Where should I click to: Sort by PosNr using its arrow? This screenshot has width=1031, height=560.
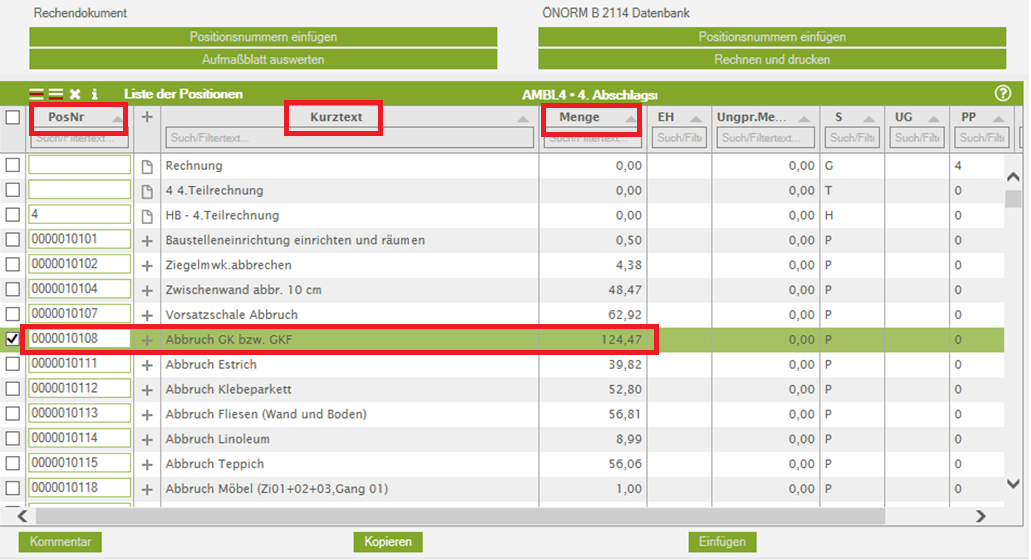[118, 119]
